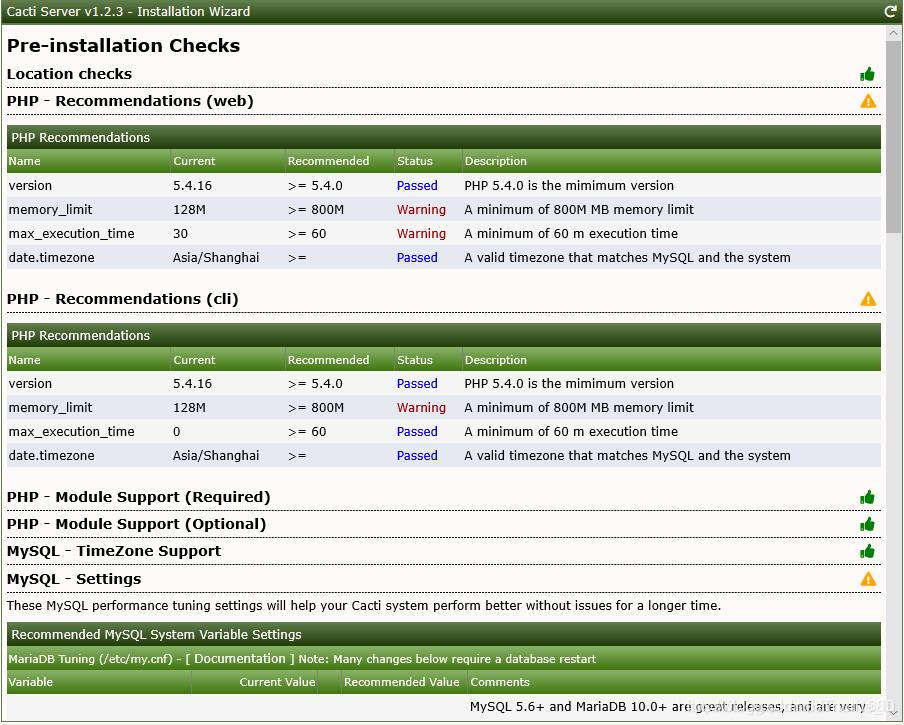This screenshot has width=904, height=725.
Task: Click thumbs-up icon for MySQL TimeZone Support
Action: click(867, 552)
